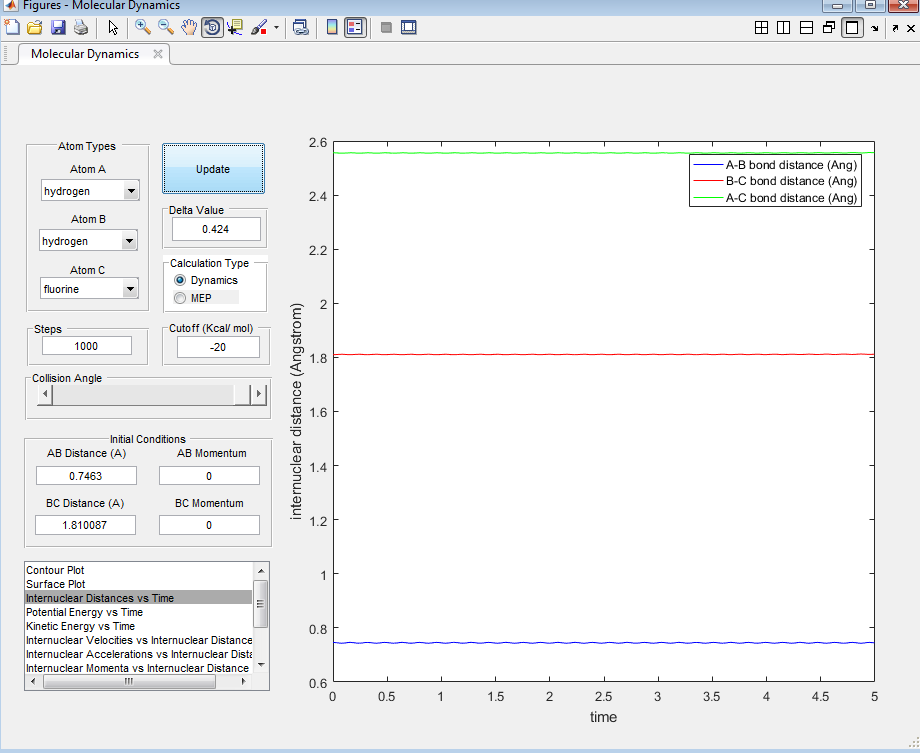Insert Colorbar from the toolbar
This screenshot has width=920, height=753.
tap(332, 28)
